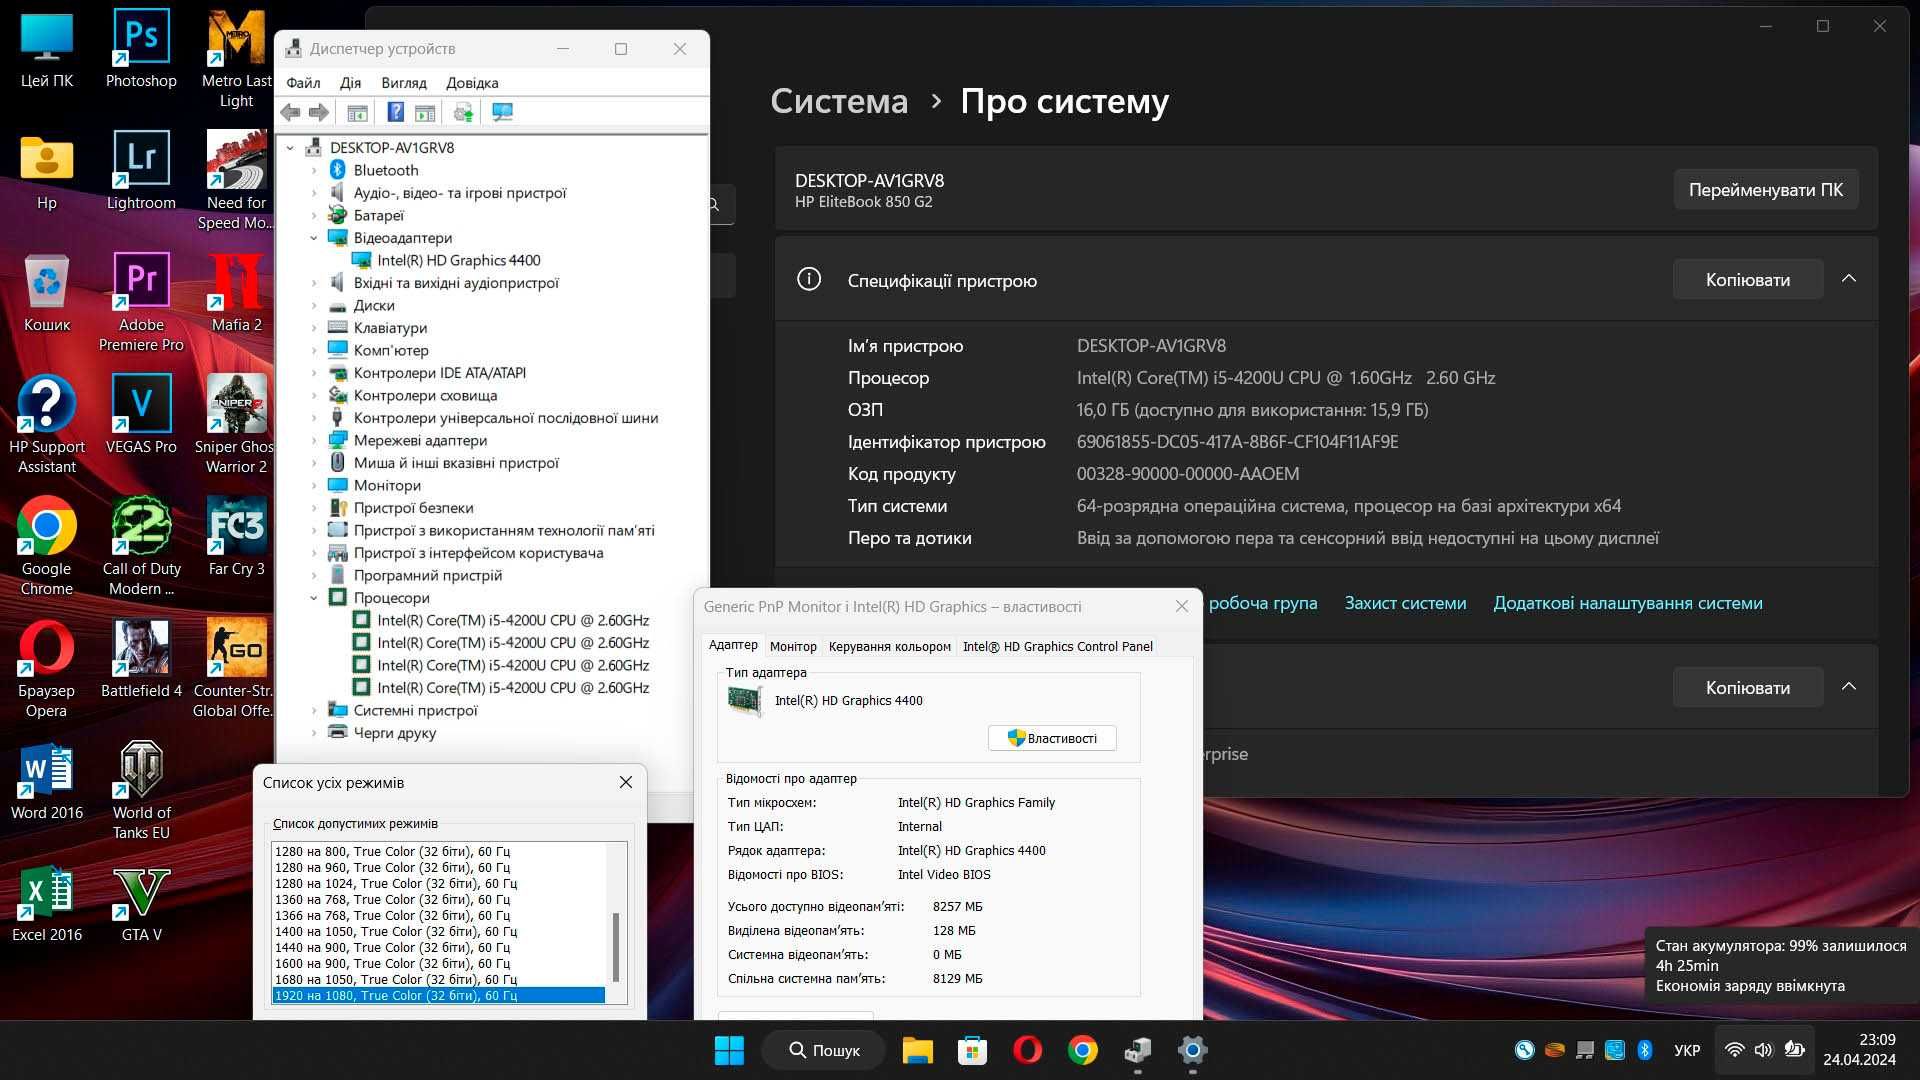This screenshot has height=1080, width=1920.
Task: Expand the Клавіатури tree node
Action: click(313, 328)
